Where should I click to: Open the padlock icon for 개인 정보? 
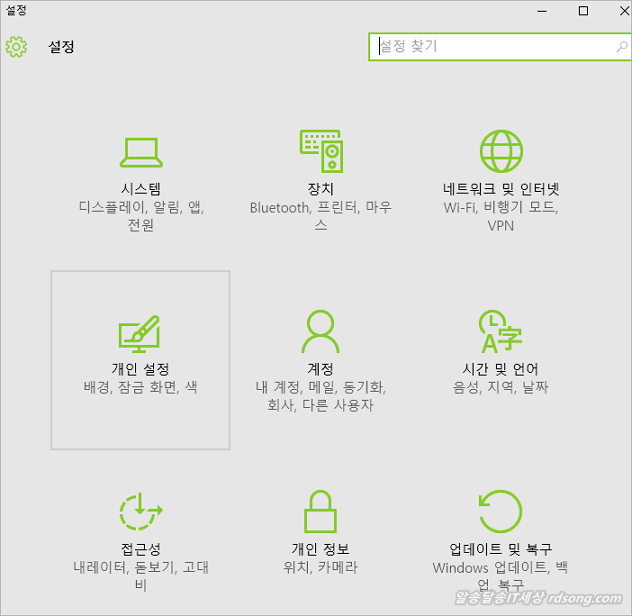pyautogui.click(x=321, y=513)
